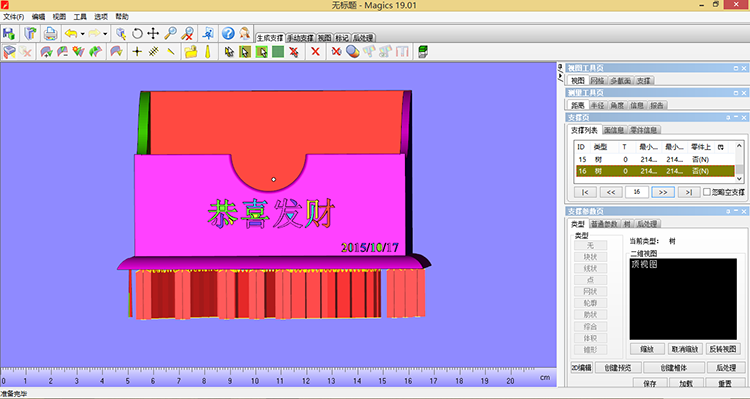Select highlighted support row ID 16
This screenshot has width=750, height=399.
(x=655, y=171)
